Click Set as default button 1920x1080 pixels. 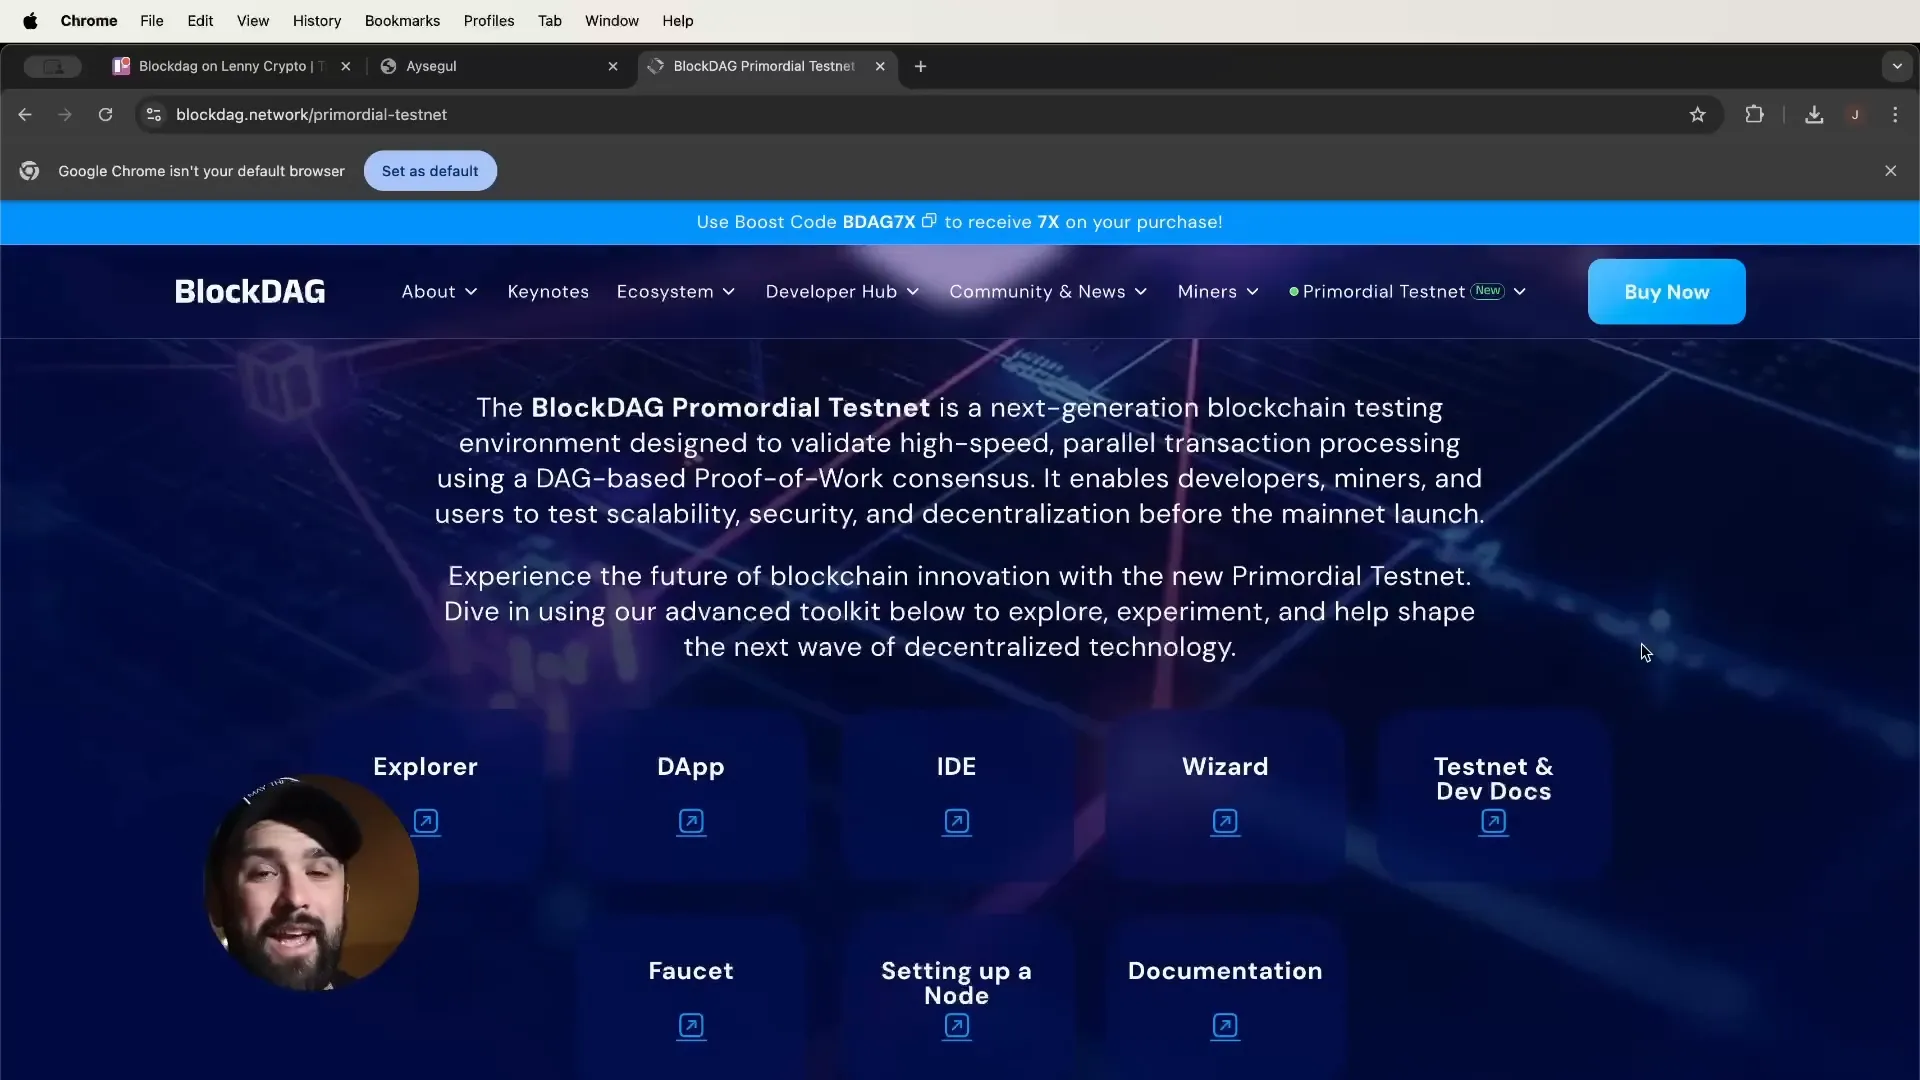pos(430,171)
